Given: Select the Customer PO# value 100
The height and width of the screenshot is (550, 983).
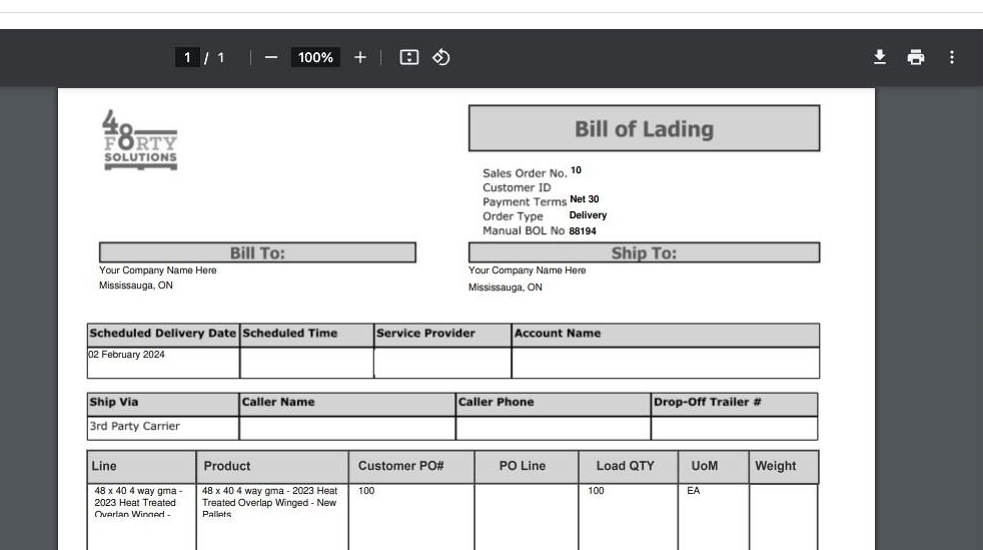Looking at the screenshot, I should (367, 490).
